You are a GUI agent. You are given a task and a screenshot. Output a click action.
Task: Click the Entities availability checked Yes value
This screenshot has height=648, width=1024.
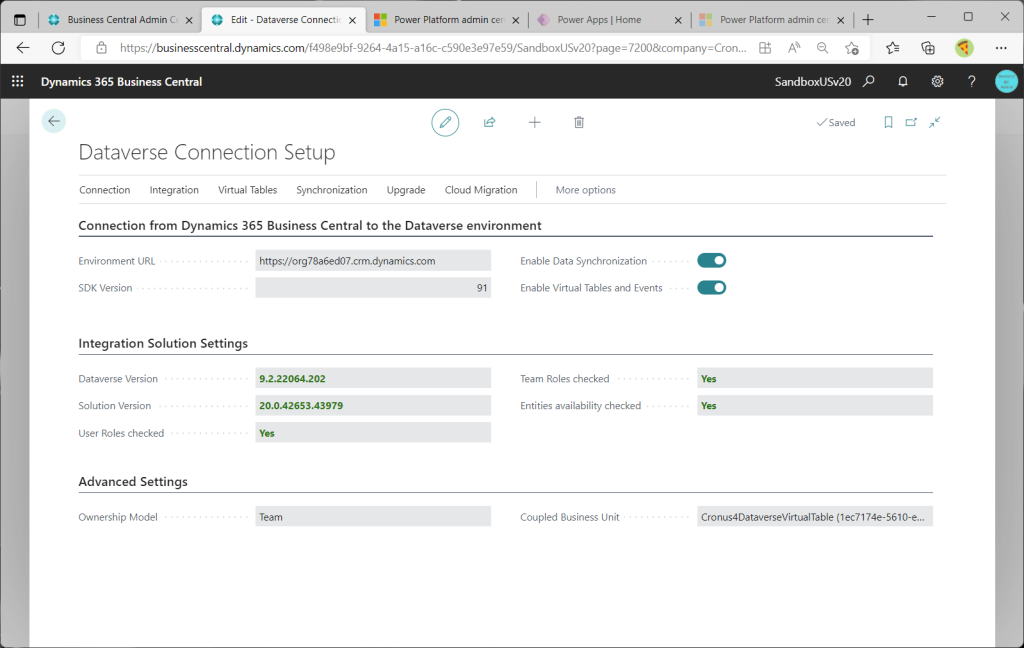(709, 406)
